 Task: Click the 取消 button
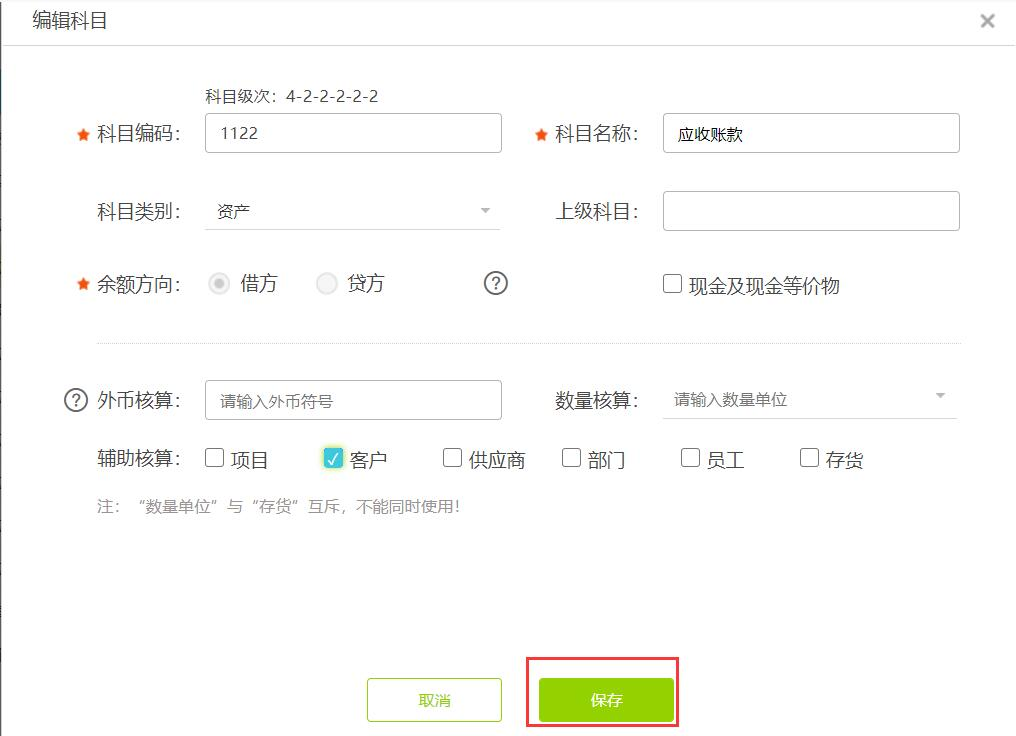pos(434,700)
